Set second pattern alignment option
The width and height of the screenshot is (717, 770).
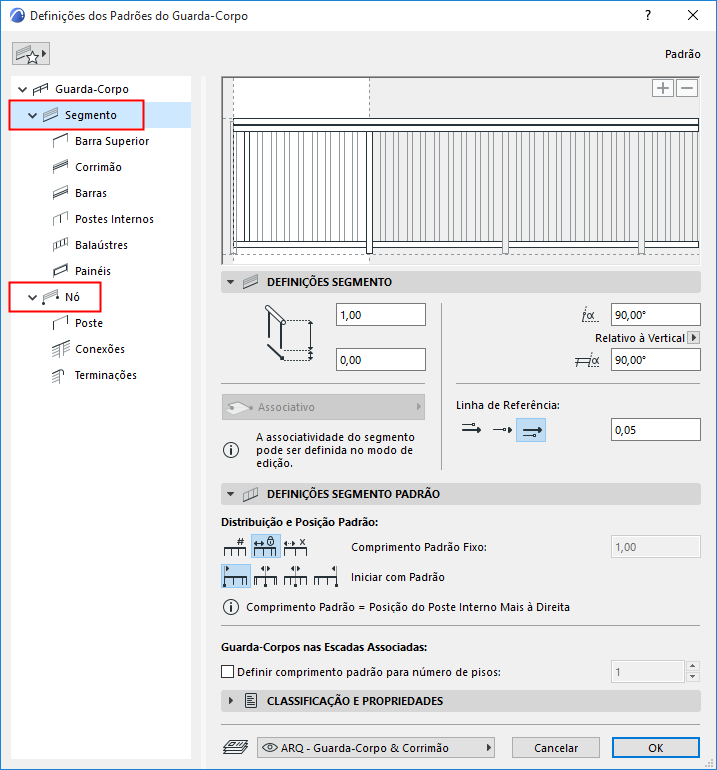(266, 576)
